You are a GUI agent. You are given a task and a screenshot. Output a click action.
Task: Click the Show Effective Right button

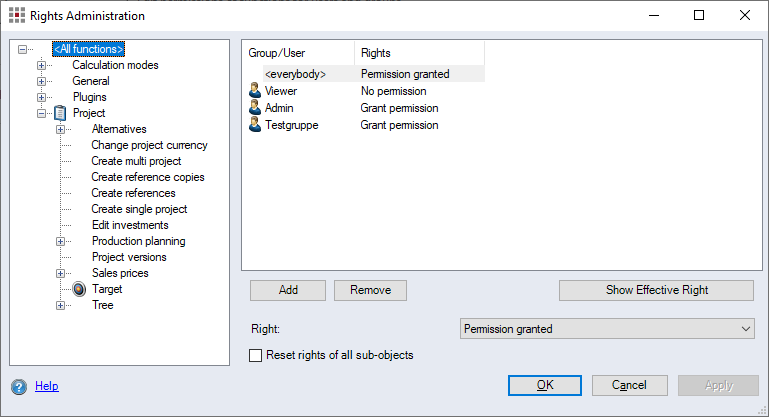[x=656, y=290]
